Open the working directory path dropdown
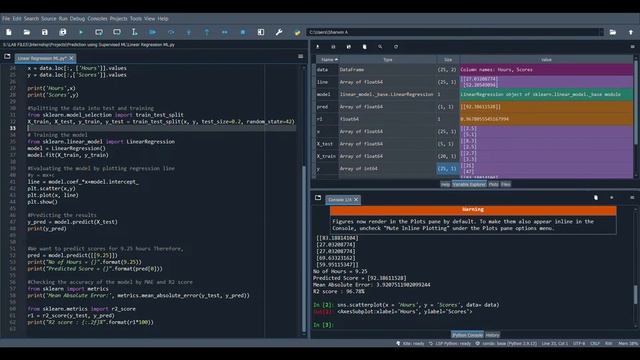640x360 pixels. pyautogui.click(x=601, y=32)
